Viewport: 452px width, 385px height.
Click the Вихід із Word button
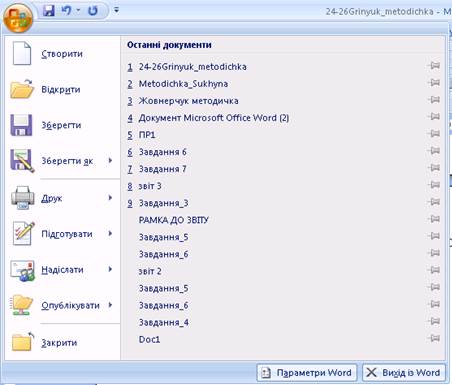(x=404, y=373)
